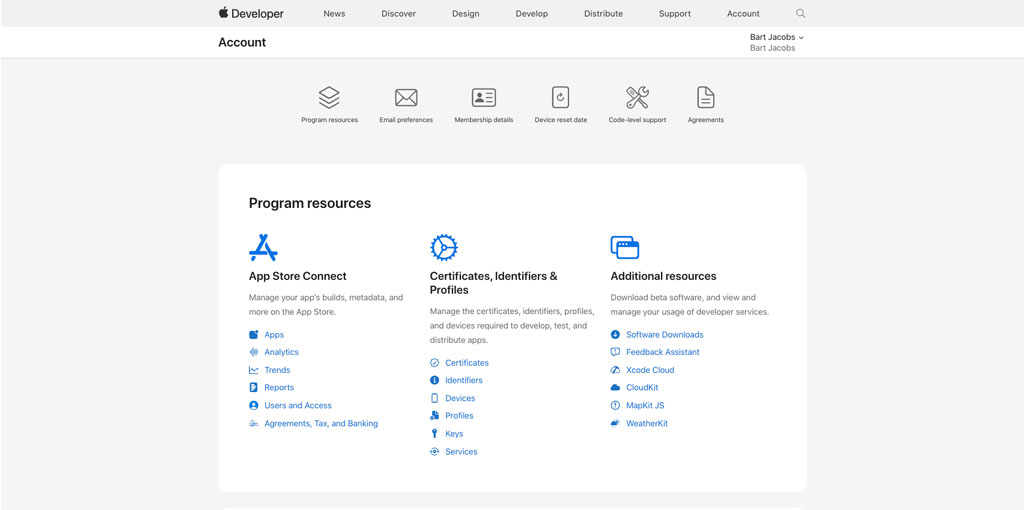Click the Additional resources windows icon
The width and height of the screenshot is (1024, 510).
point(625,247)
